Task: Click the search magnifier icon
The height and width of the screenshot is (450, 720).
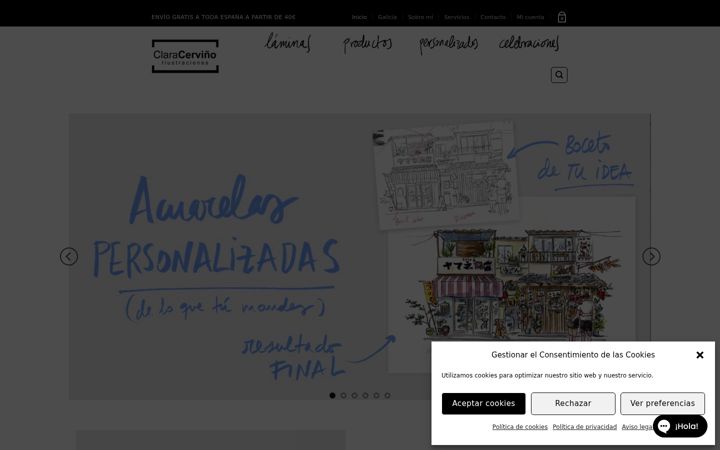Action: click(559, 75)
